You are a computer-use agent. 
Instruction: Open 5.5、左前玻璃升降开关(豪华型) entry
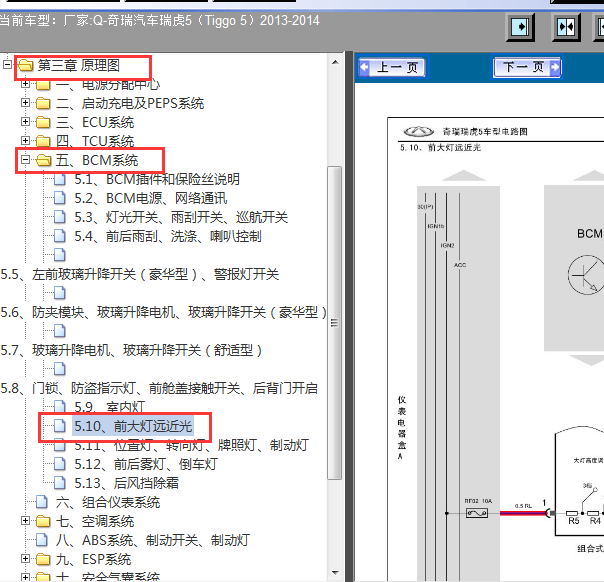click(x=140, y=274)
